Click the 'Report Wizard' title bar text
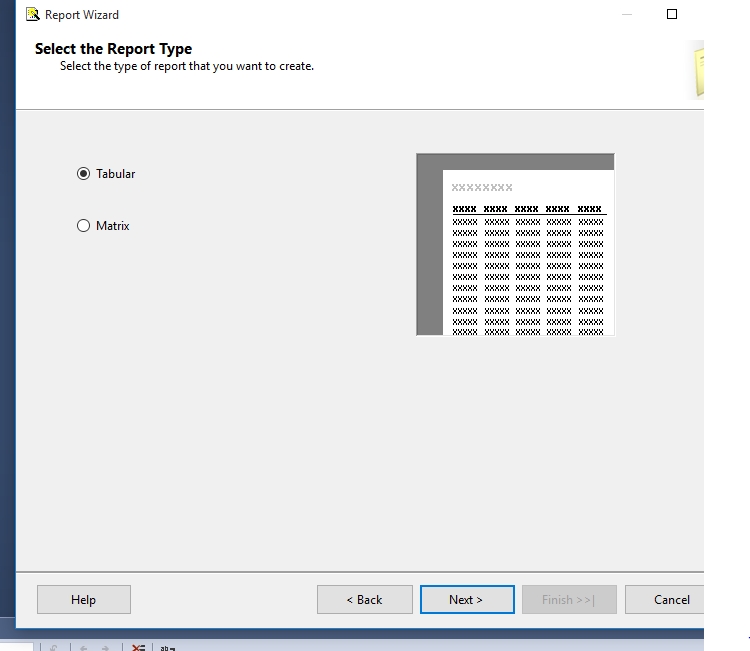The image size is (750, 651). coord(82,15)
